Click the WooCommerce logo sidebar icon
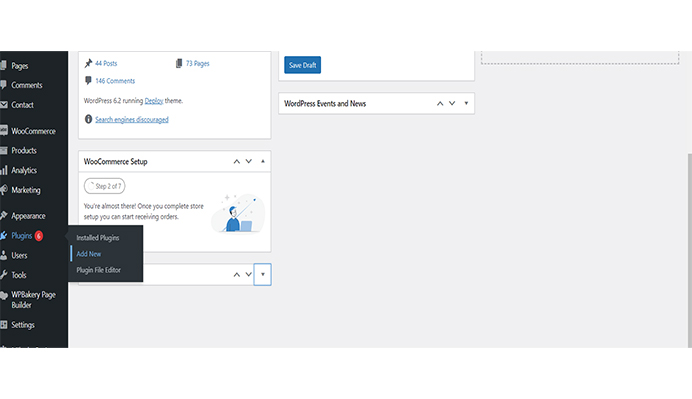The height and width of the screenshot is (399, 692). 4,130
